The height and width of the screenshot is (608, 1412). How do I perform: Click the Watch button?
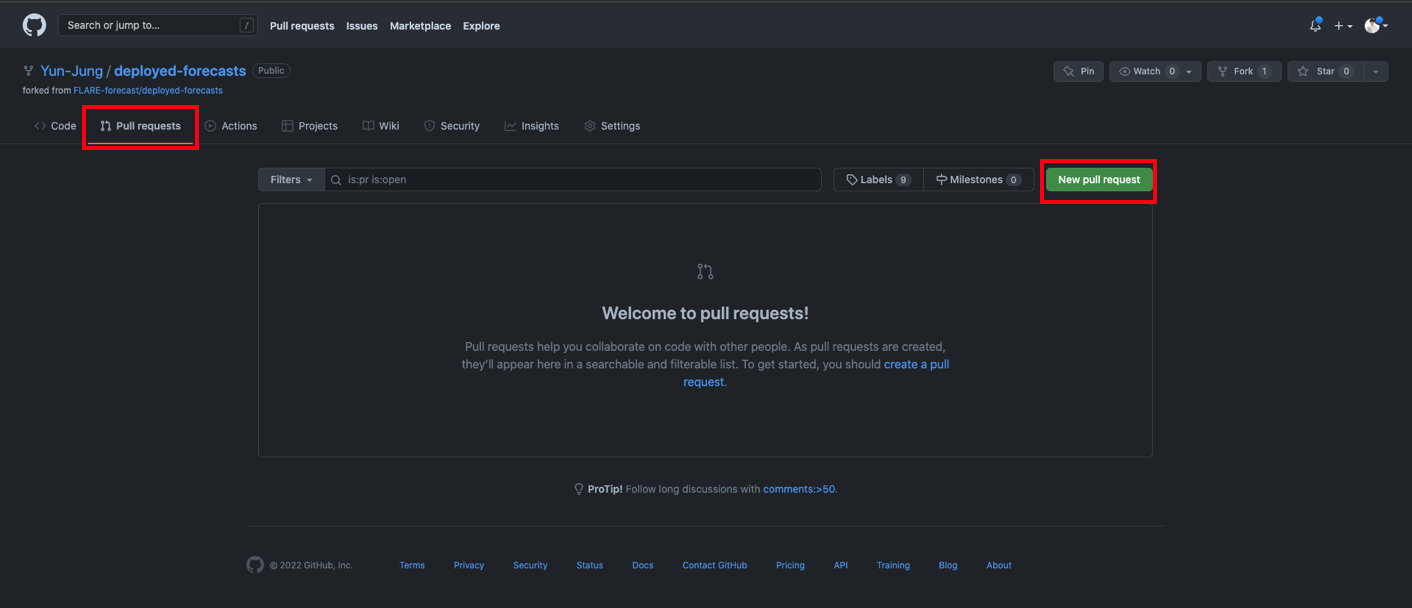(1146, 71)
